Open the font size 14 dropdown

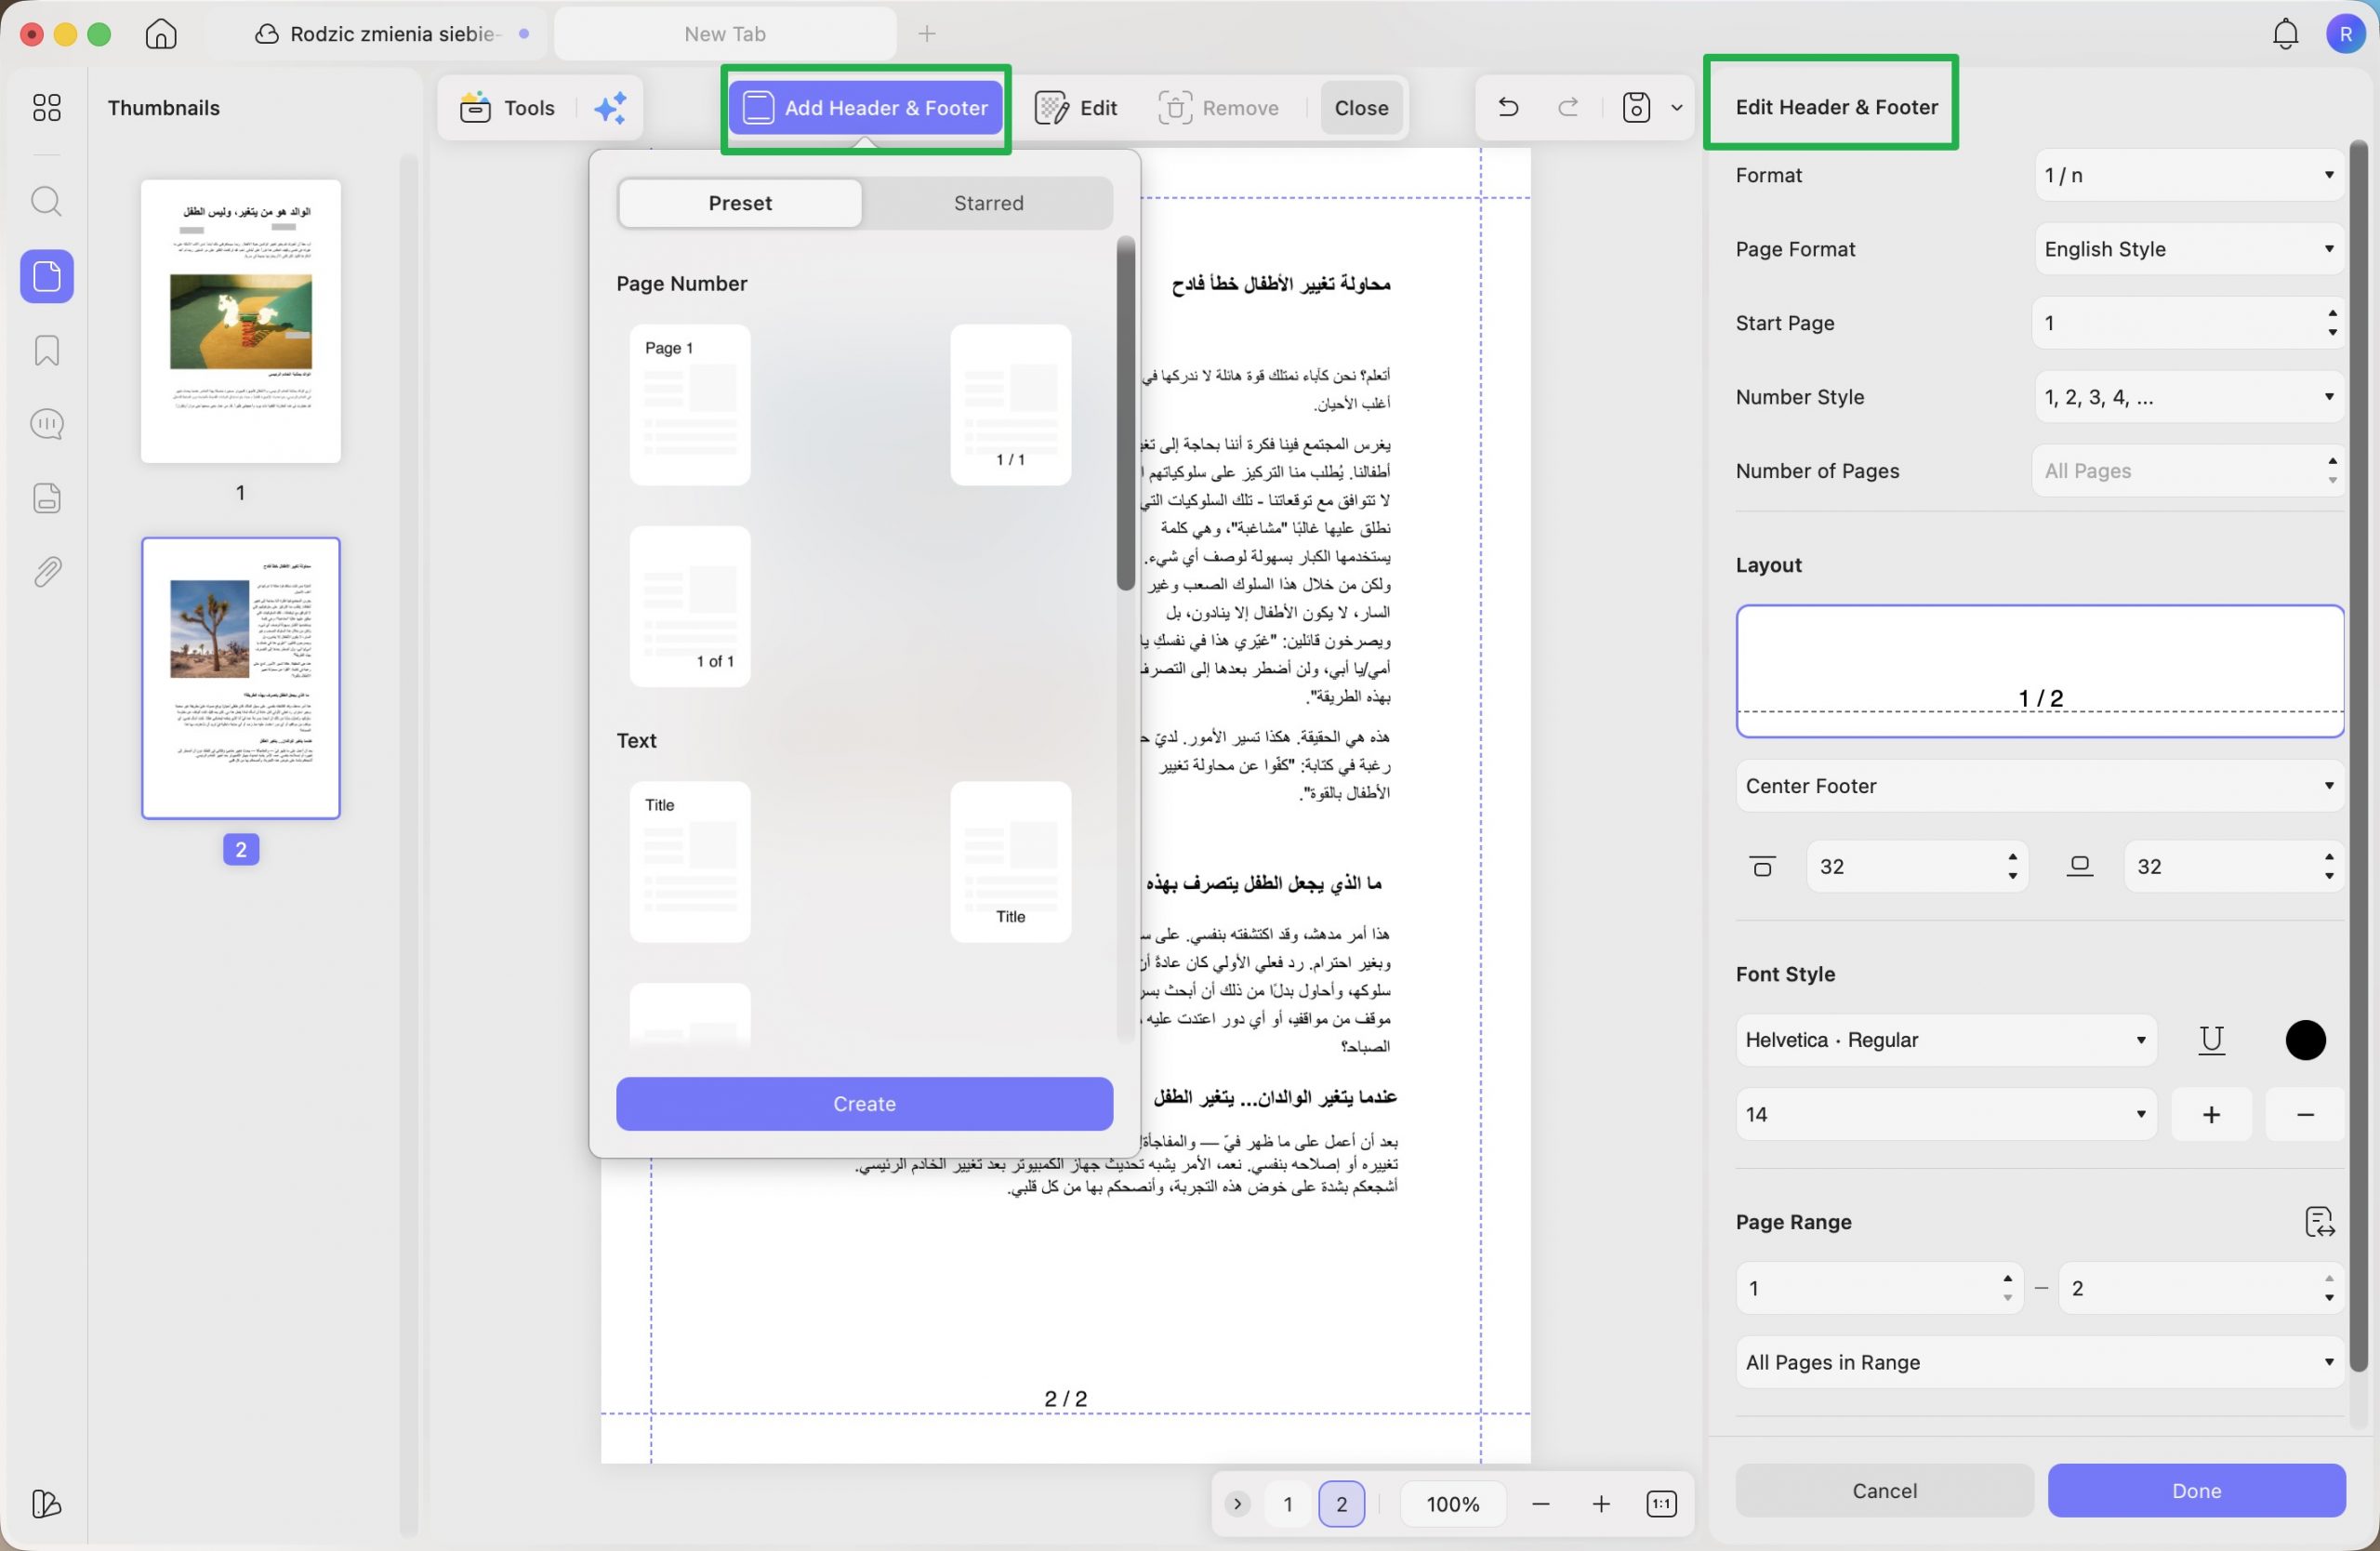tap(1946, 1114)
